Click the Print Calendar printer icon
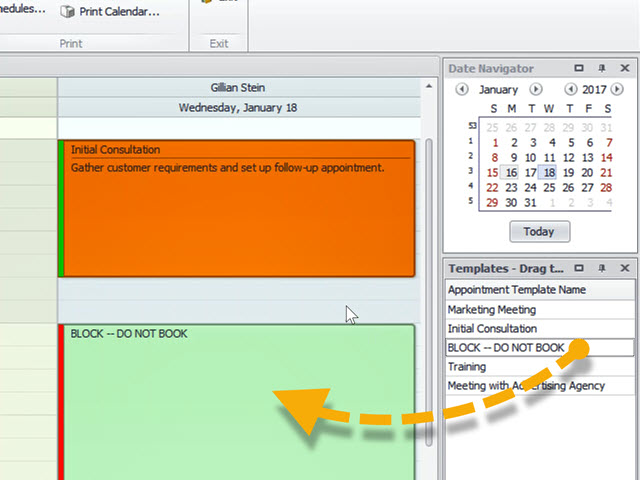This screenshot has height=480, width=640. [x=67, y=11]
